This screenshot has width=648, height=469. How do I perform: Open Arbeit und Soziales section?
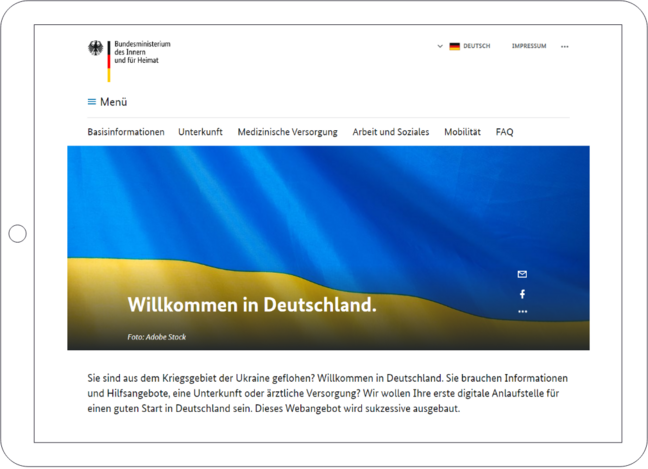391,132
